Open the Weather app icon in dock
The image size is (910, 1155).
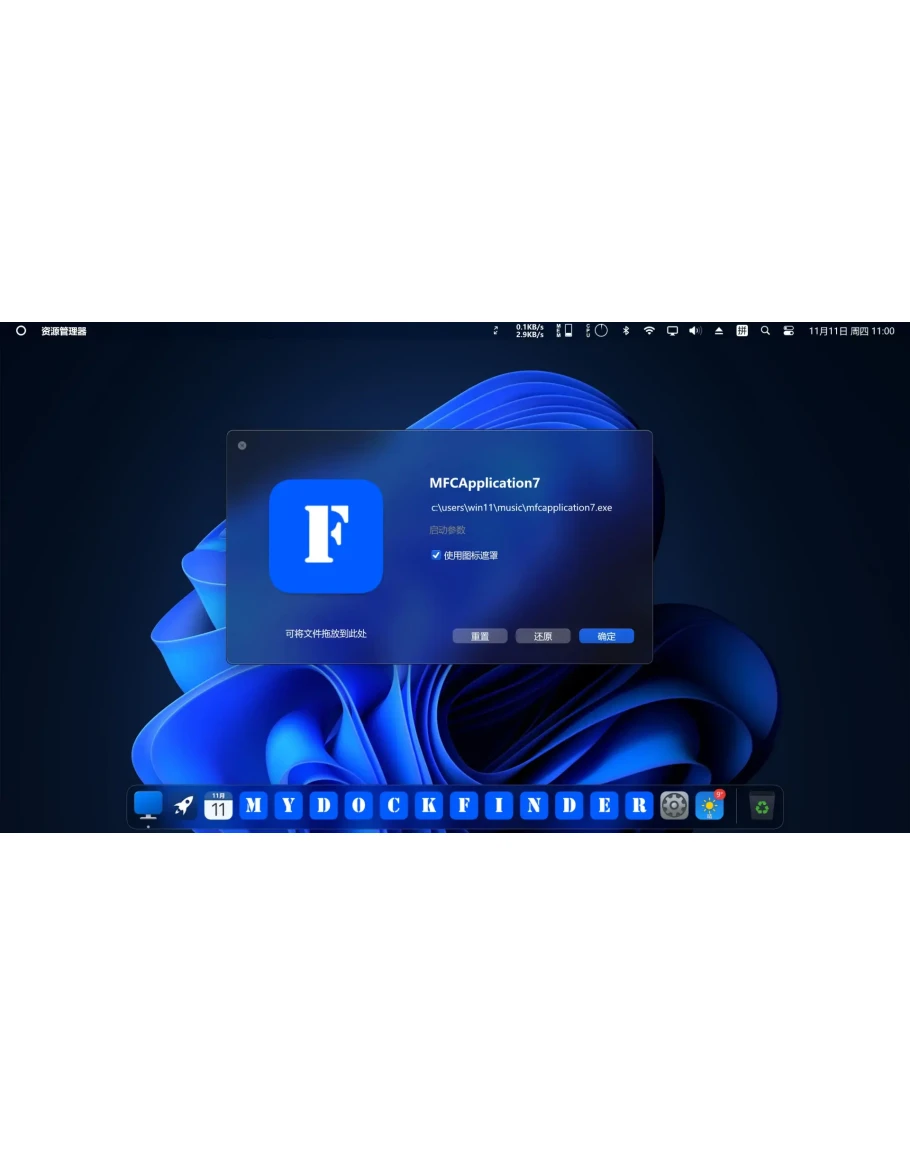[709, 805]
